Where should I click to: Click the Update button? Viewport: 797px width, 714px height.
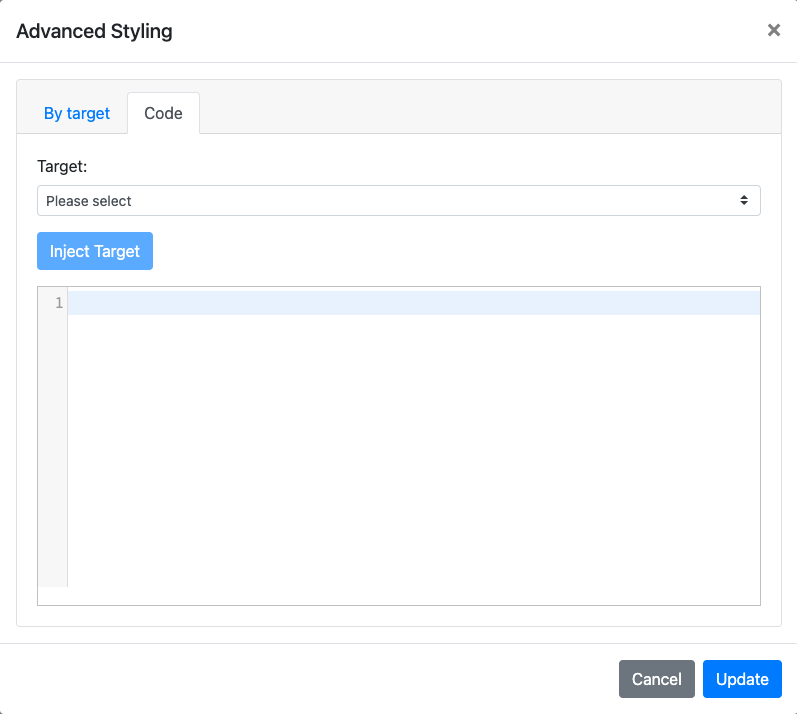(x=742, y=679)
